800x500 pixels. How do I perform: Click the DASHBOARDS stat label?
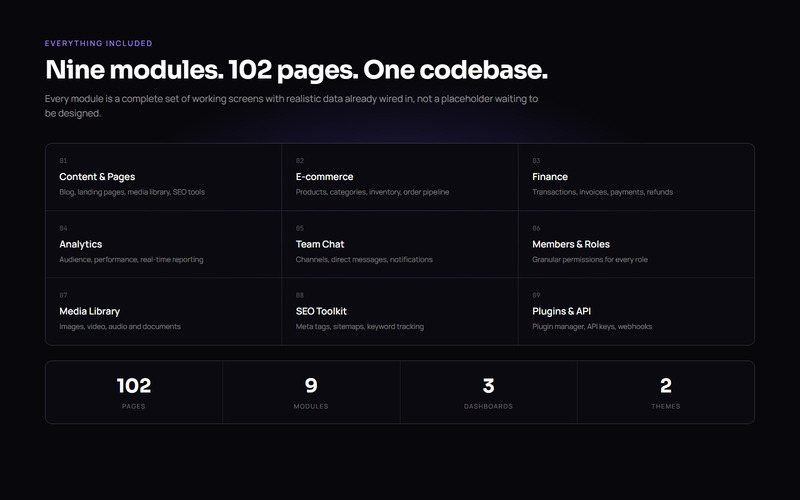[488, 407]
